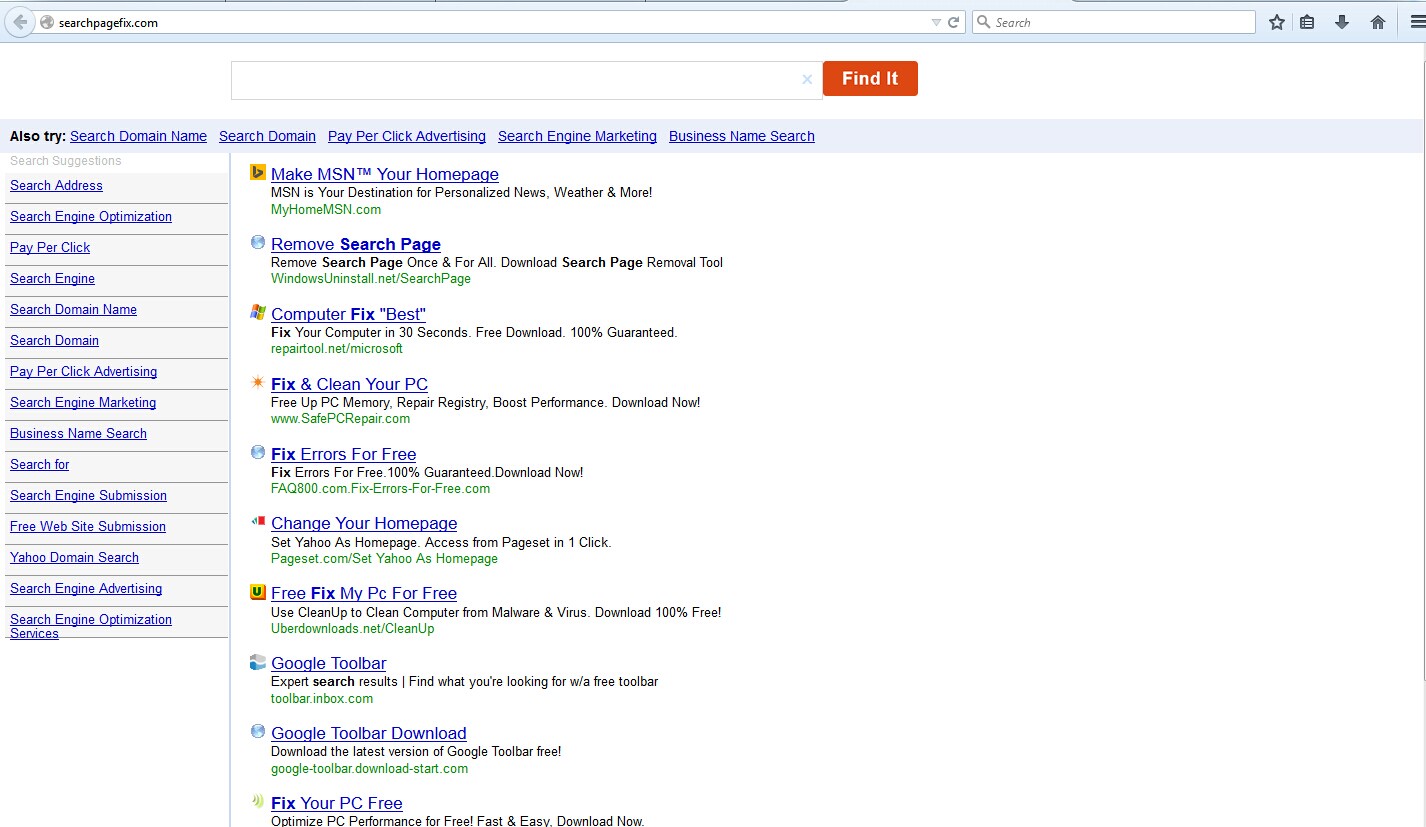Open Pay Per Click Advertising in Also try bar
Screen dimensions: 1426x827
pos(407,136)
